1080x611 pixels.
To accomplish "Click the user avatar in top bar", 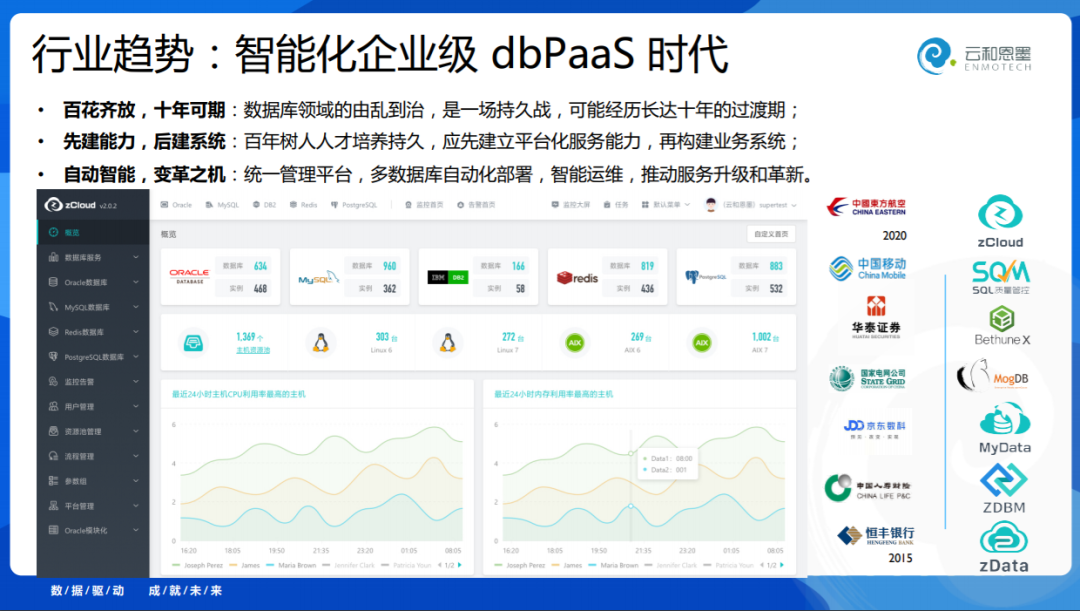I will pyautogui.click(x=711, y=205).
